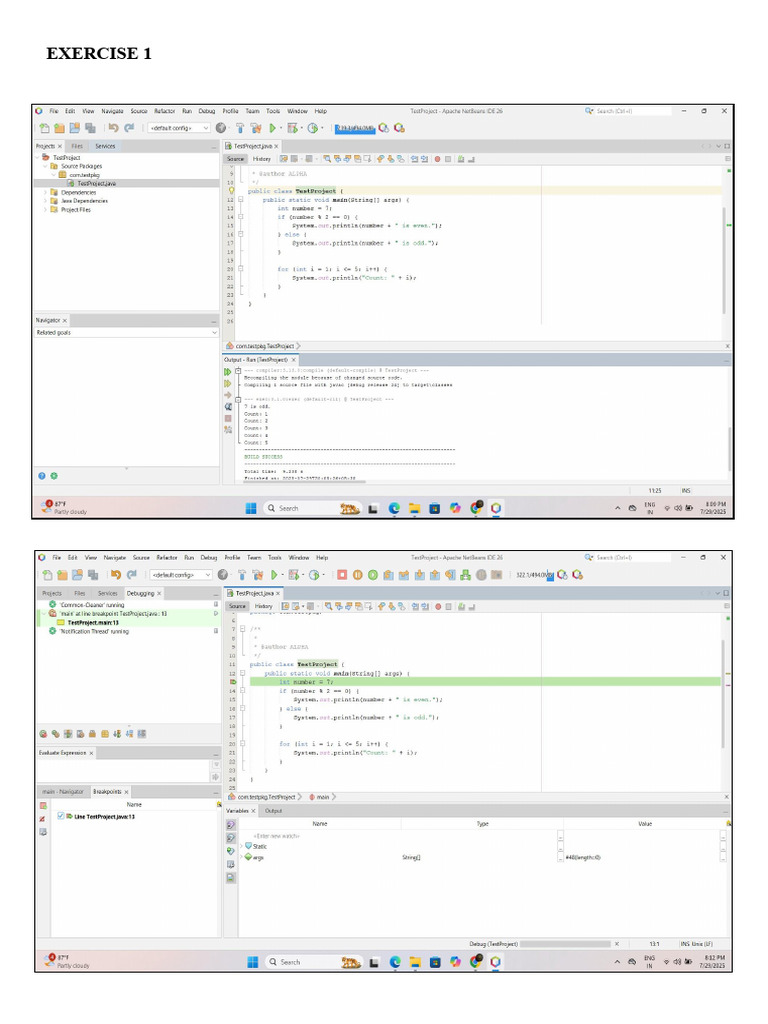Image resolution: width=768 pixels, height=1024 pixels.
Task: Open Related goals dropdown in Navigator
Action: [x=126, y=332]
